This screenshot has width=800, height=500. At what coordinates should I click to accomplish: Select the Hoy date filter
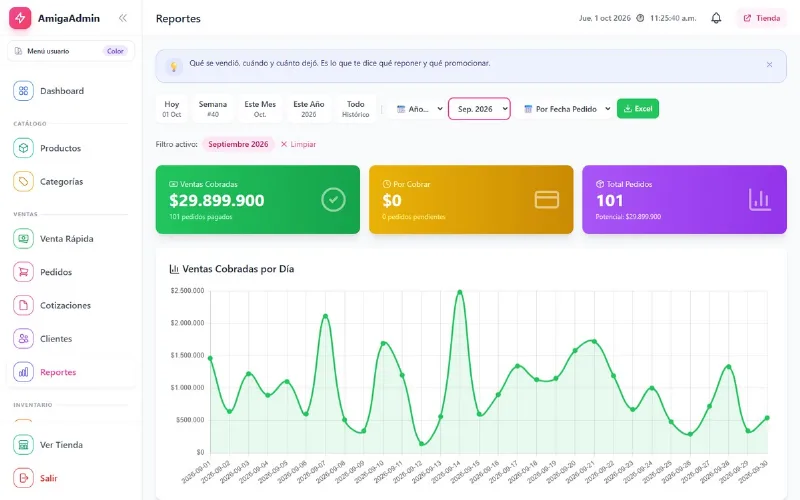[171, 109]
